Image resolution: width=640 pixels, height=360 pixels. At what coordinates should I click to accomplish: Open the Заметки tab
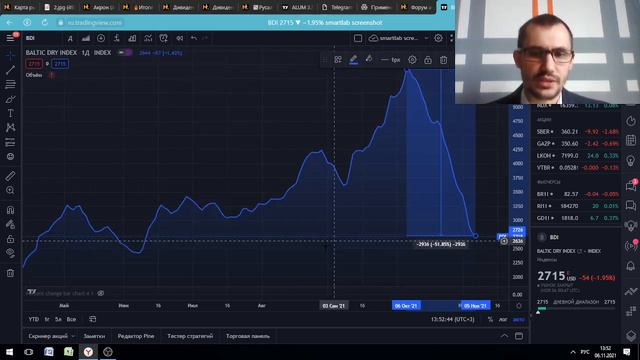(x=94, y=336)
